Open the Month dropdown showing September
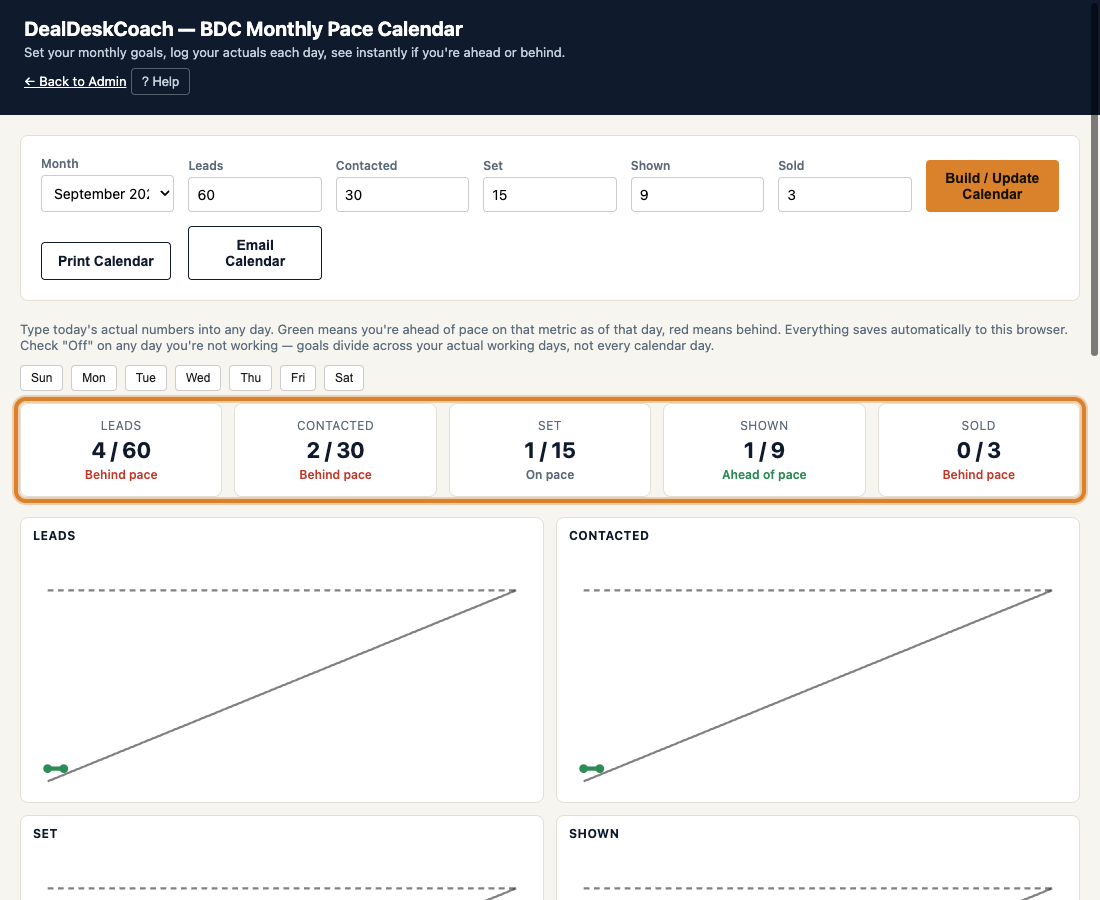 coord(107,194)
